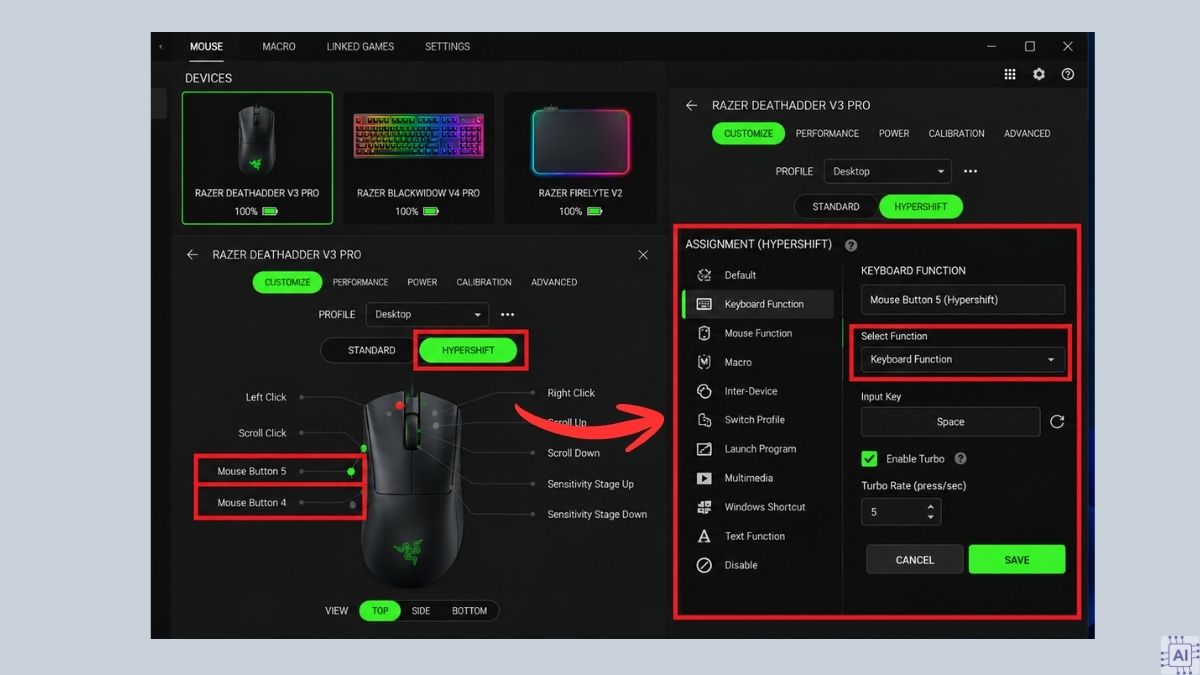Open the Linked Games tab
Screen dimensions: 1200x675
pos(360,46)
